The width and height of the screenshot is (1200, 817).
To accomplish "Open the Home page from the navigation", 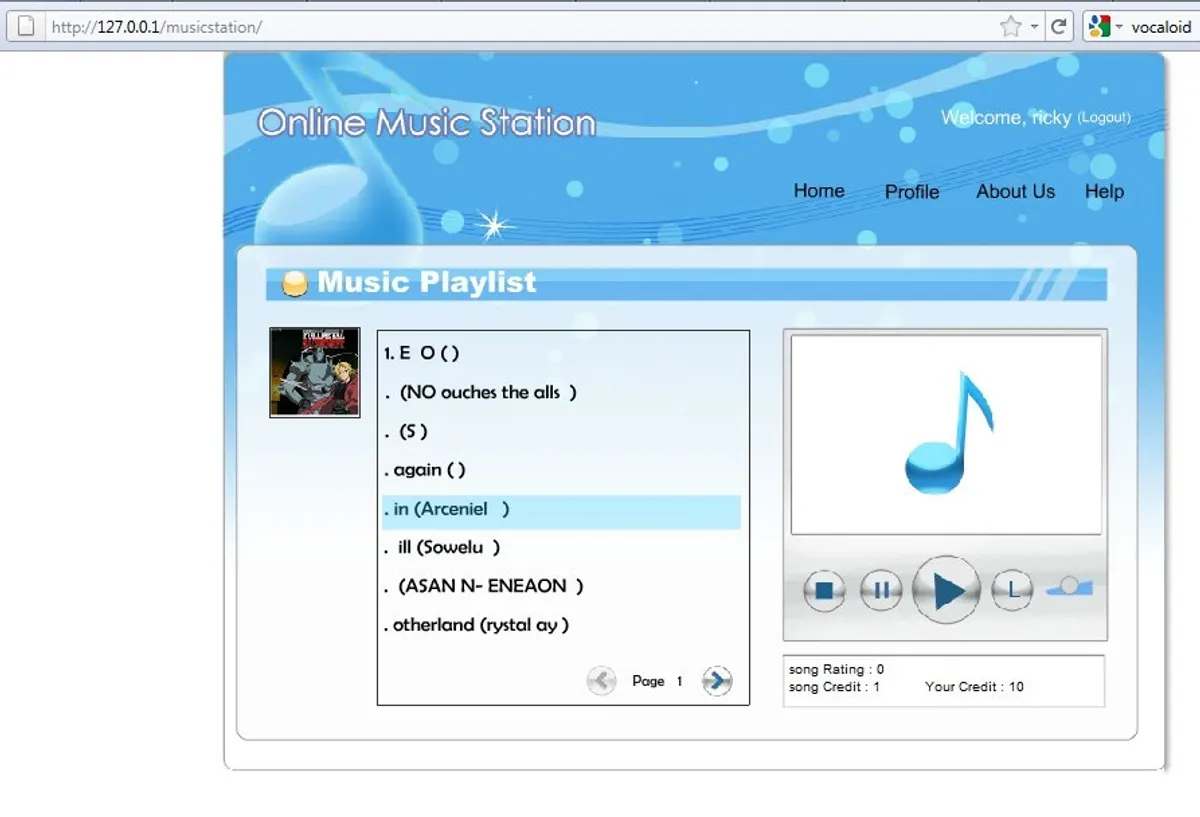I will click(819, 191).
